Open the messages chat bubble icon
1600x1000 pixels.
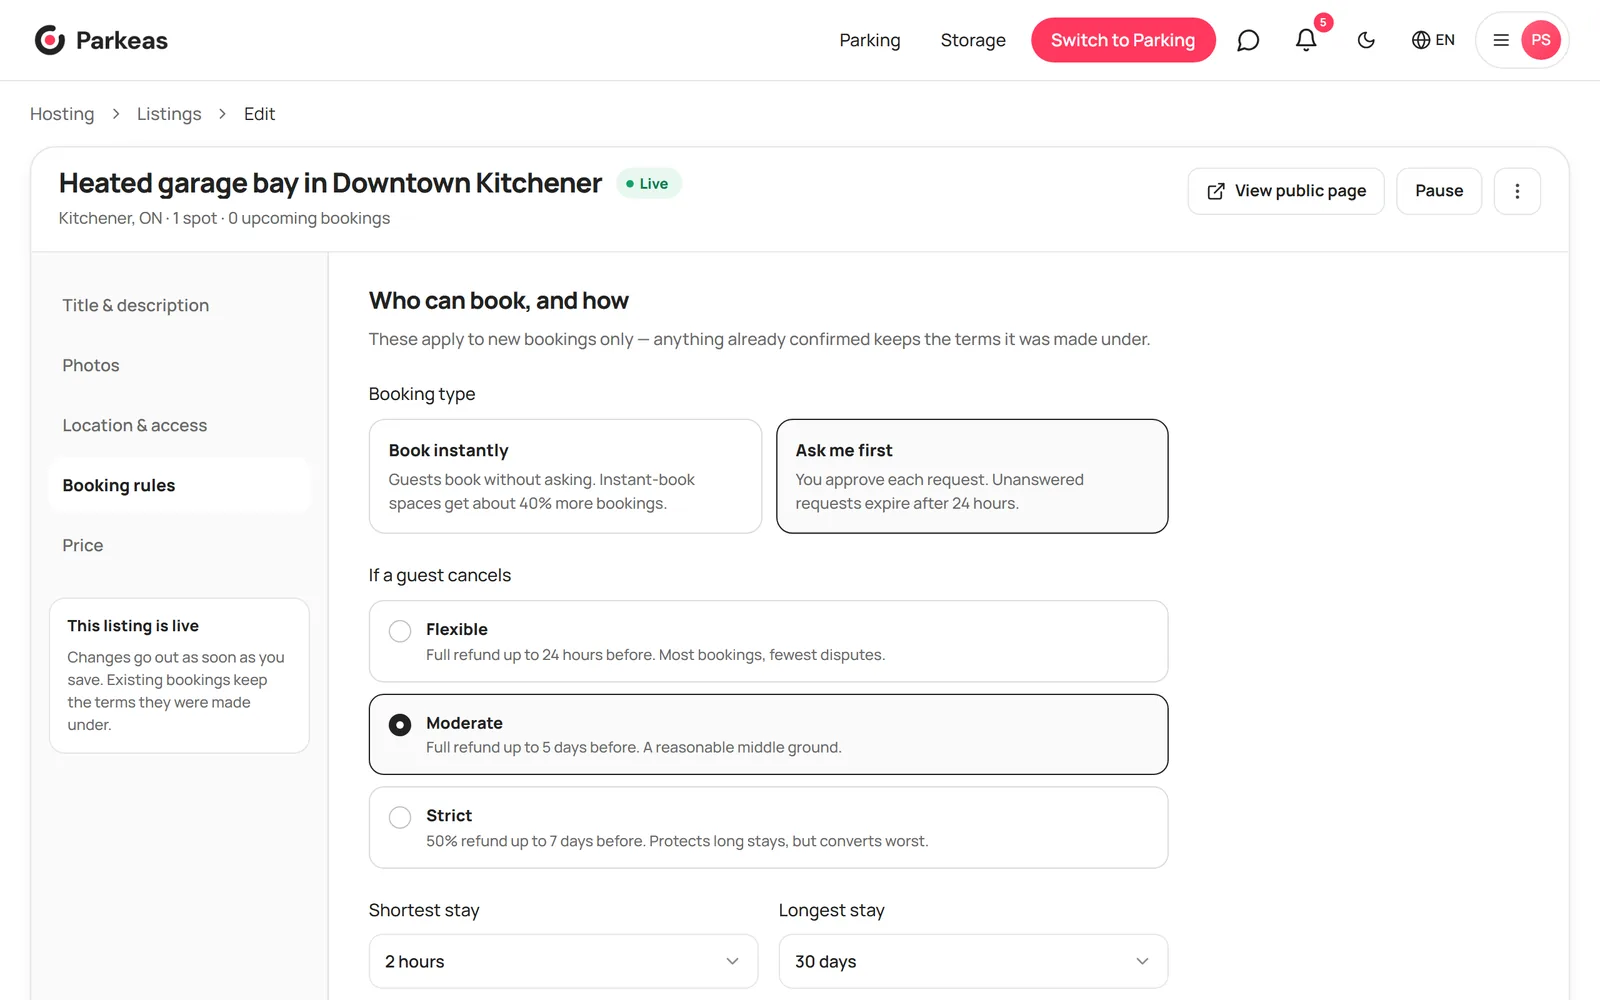pyautogui.click(x=1247, y=40)
